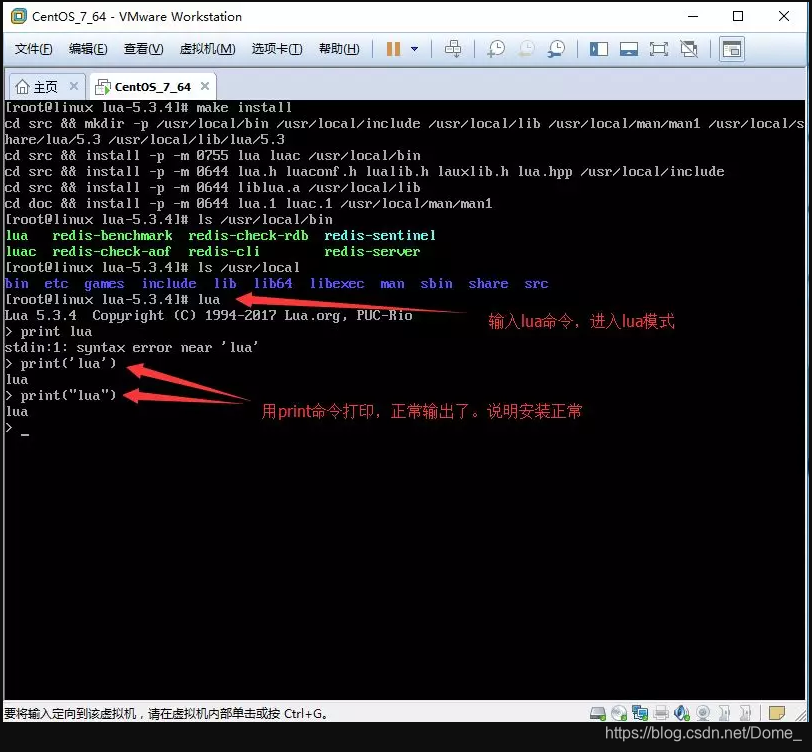812x752 pixels.
Task: Close the CentOS_7_64 tab
Action: click(x=205, y=86)
